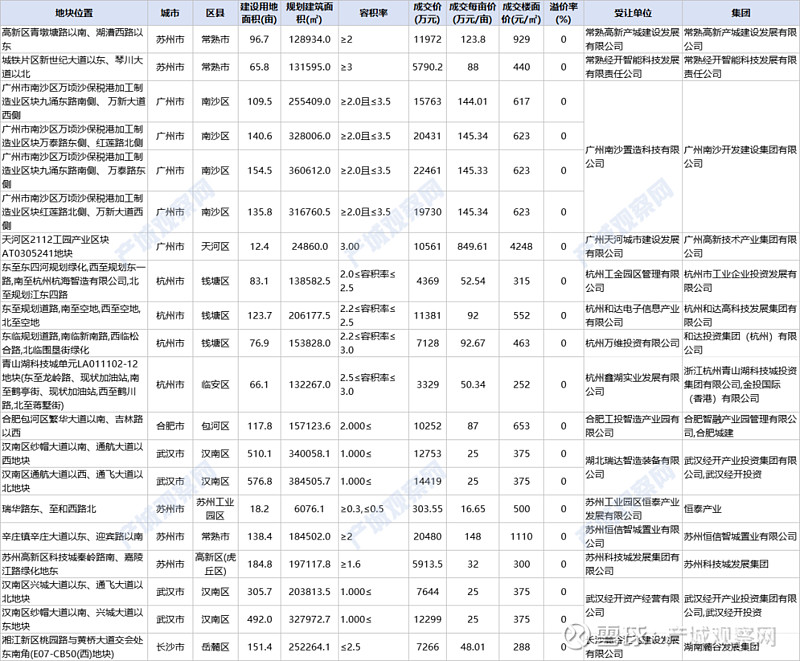Select the per-mu price cell 48.01
The width and height of the screenshot is (800, 661).
pos(473,647)
